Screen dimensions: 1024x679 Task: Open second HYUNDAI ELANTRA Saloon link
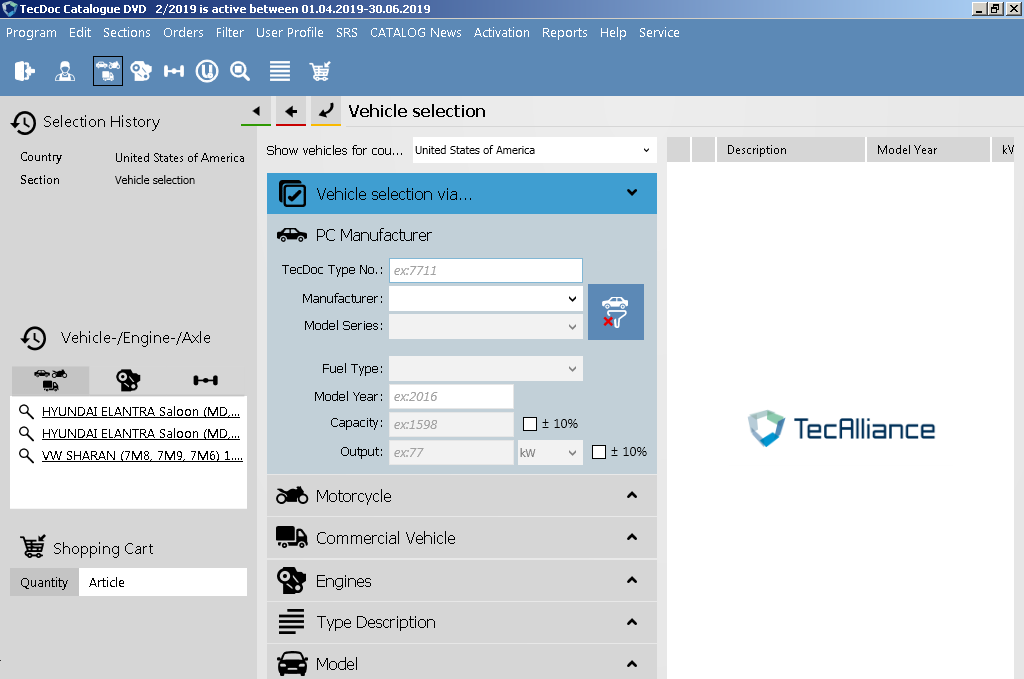click(x=141, y=434)
